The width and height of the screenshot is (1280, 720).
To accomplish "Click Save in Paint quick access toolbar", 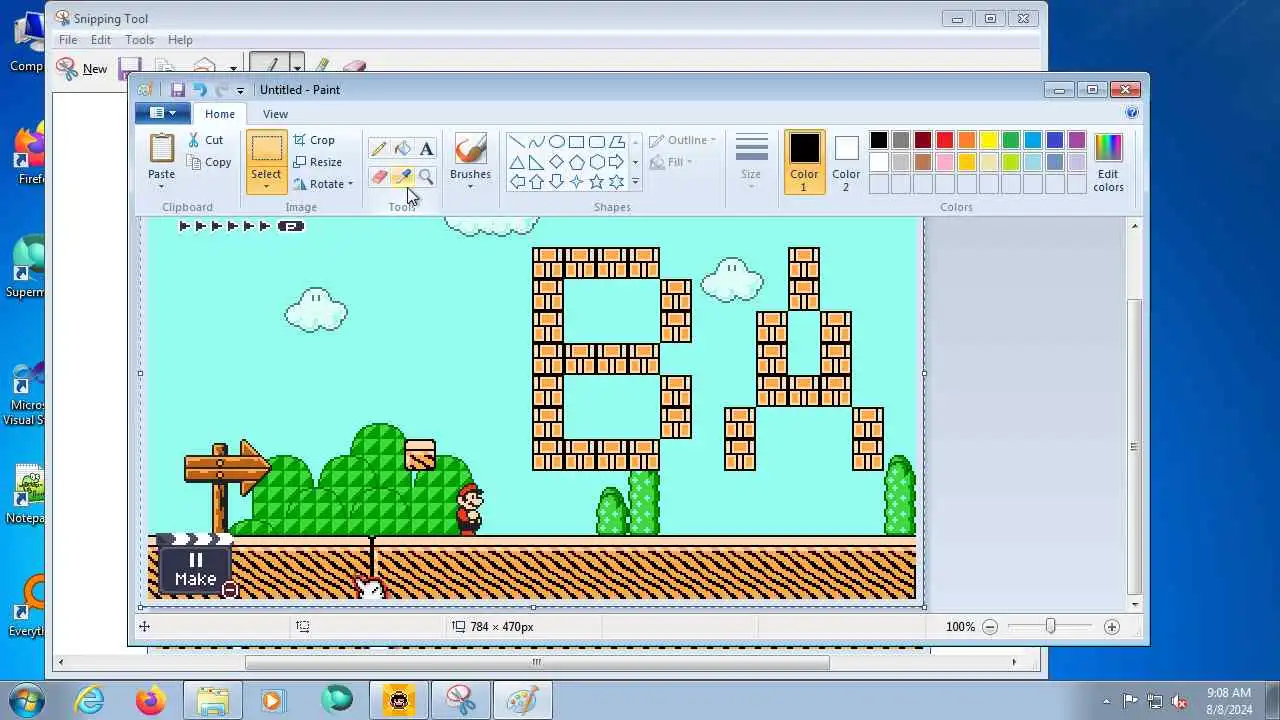I will (177, 90).
